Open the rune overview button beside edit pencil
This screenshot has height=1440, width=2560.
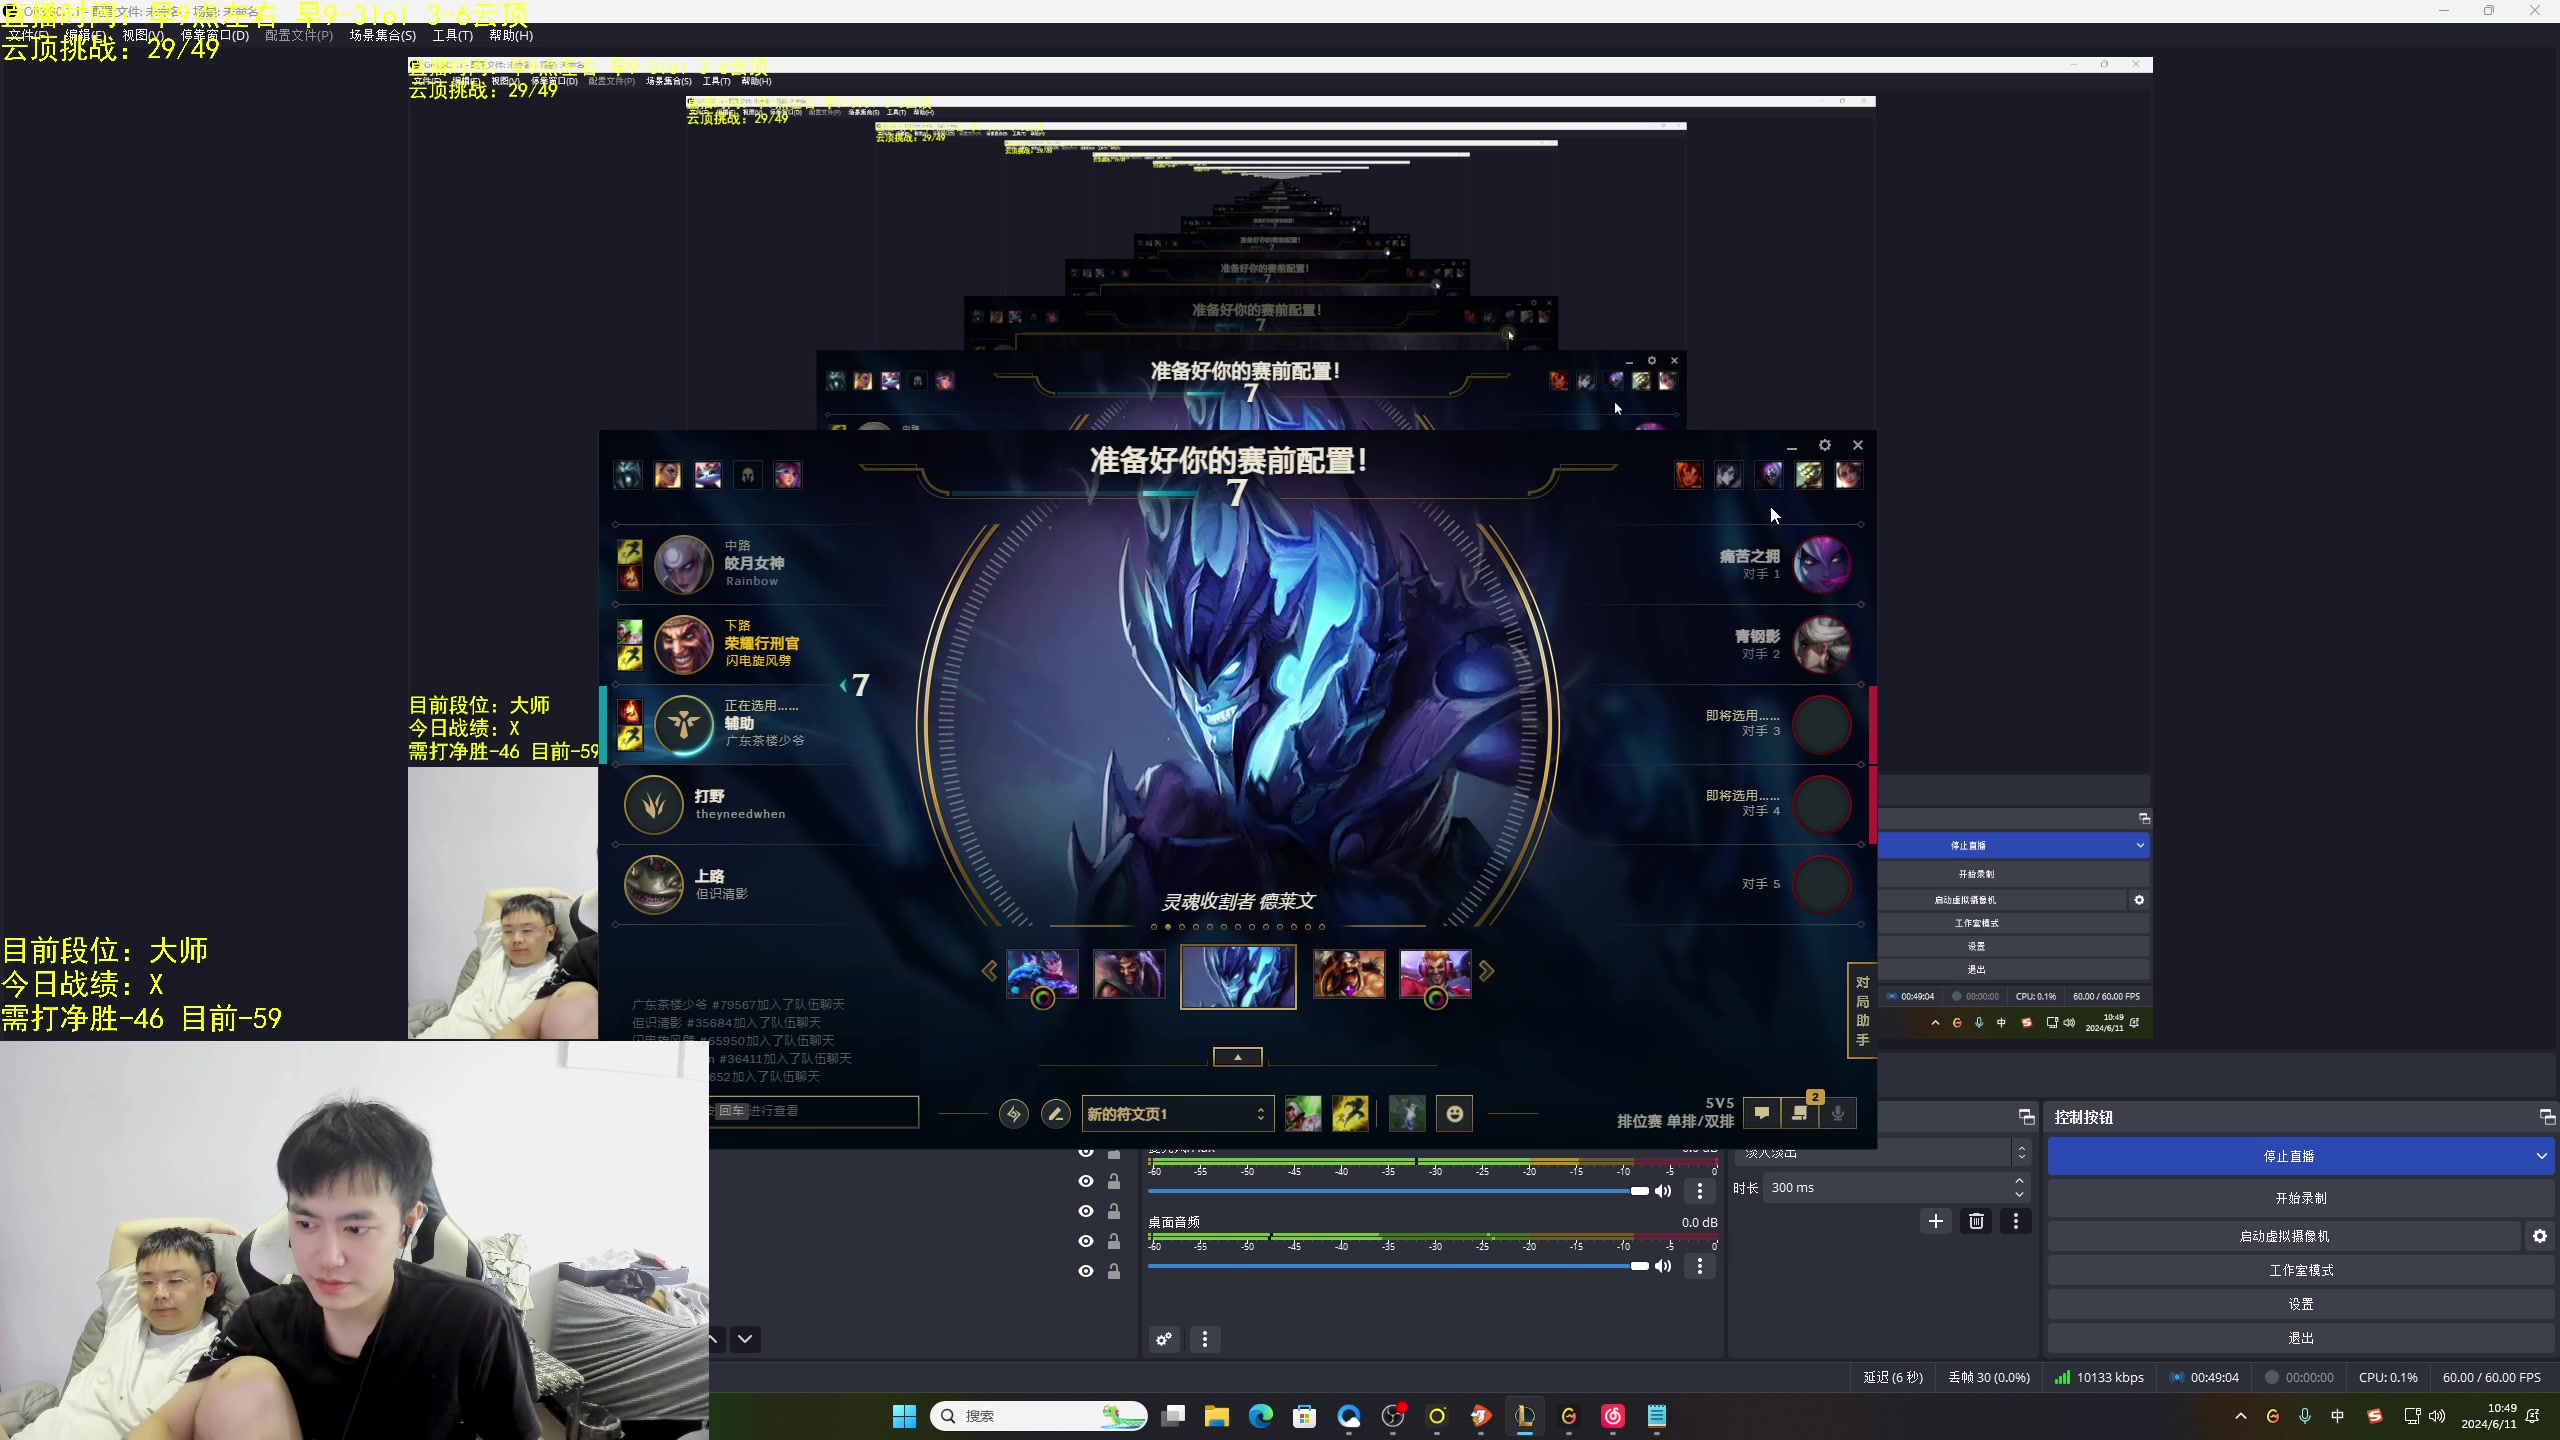1013,1113
